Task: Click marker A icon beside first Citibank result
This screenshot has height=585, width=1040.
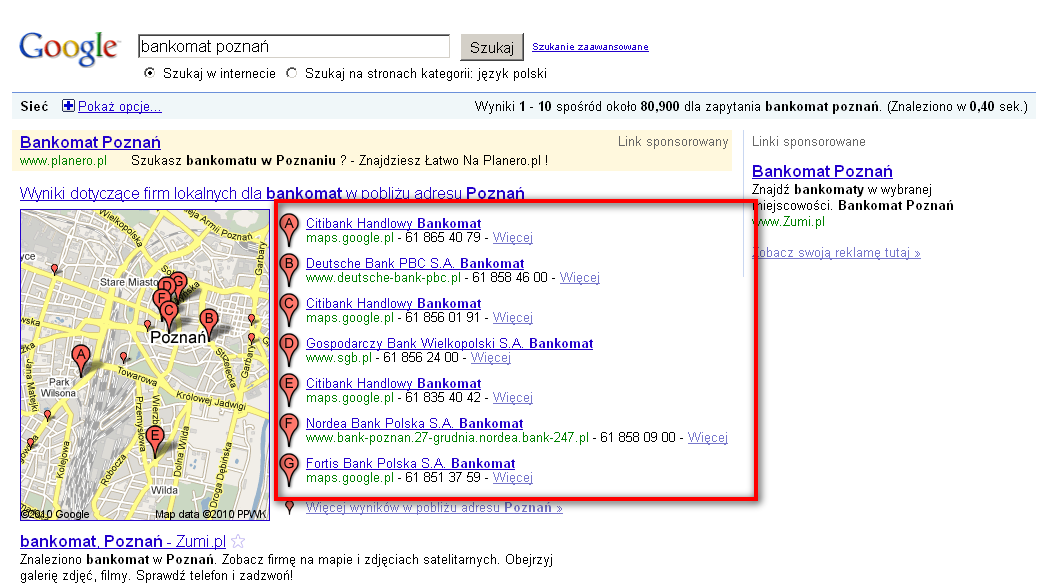Action: [289, 229]
